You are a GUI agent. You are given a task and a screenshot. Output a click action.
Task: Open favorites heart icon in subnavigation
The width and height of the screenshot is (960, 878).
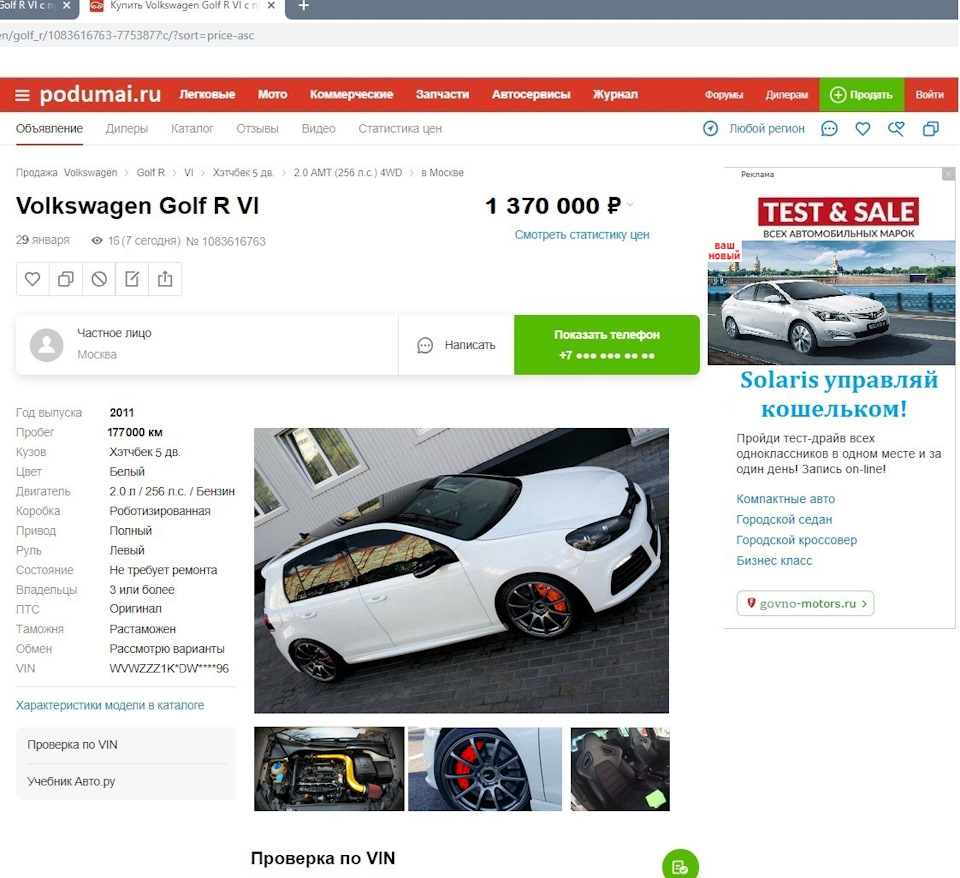[x=863, y=129]
